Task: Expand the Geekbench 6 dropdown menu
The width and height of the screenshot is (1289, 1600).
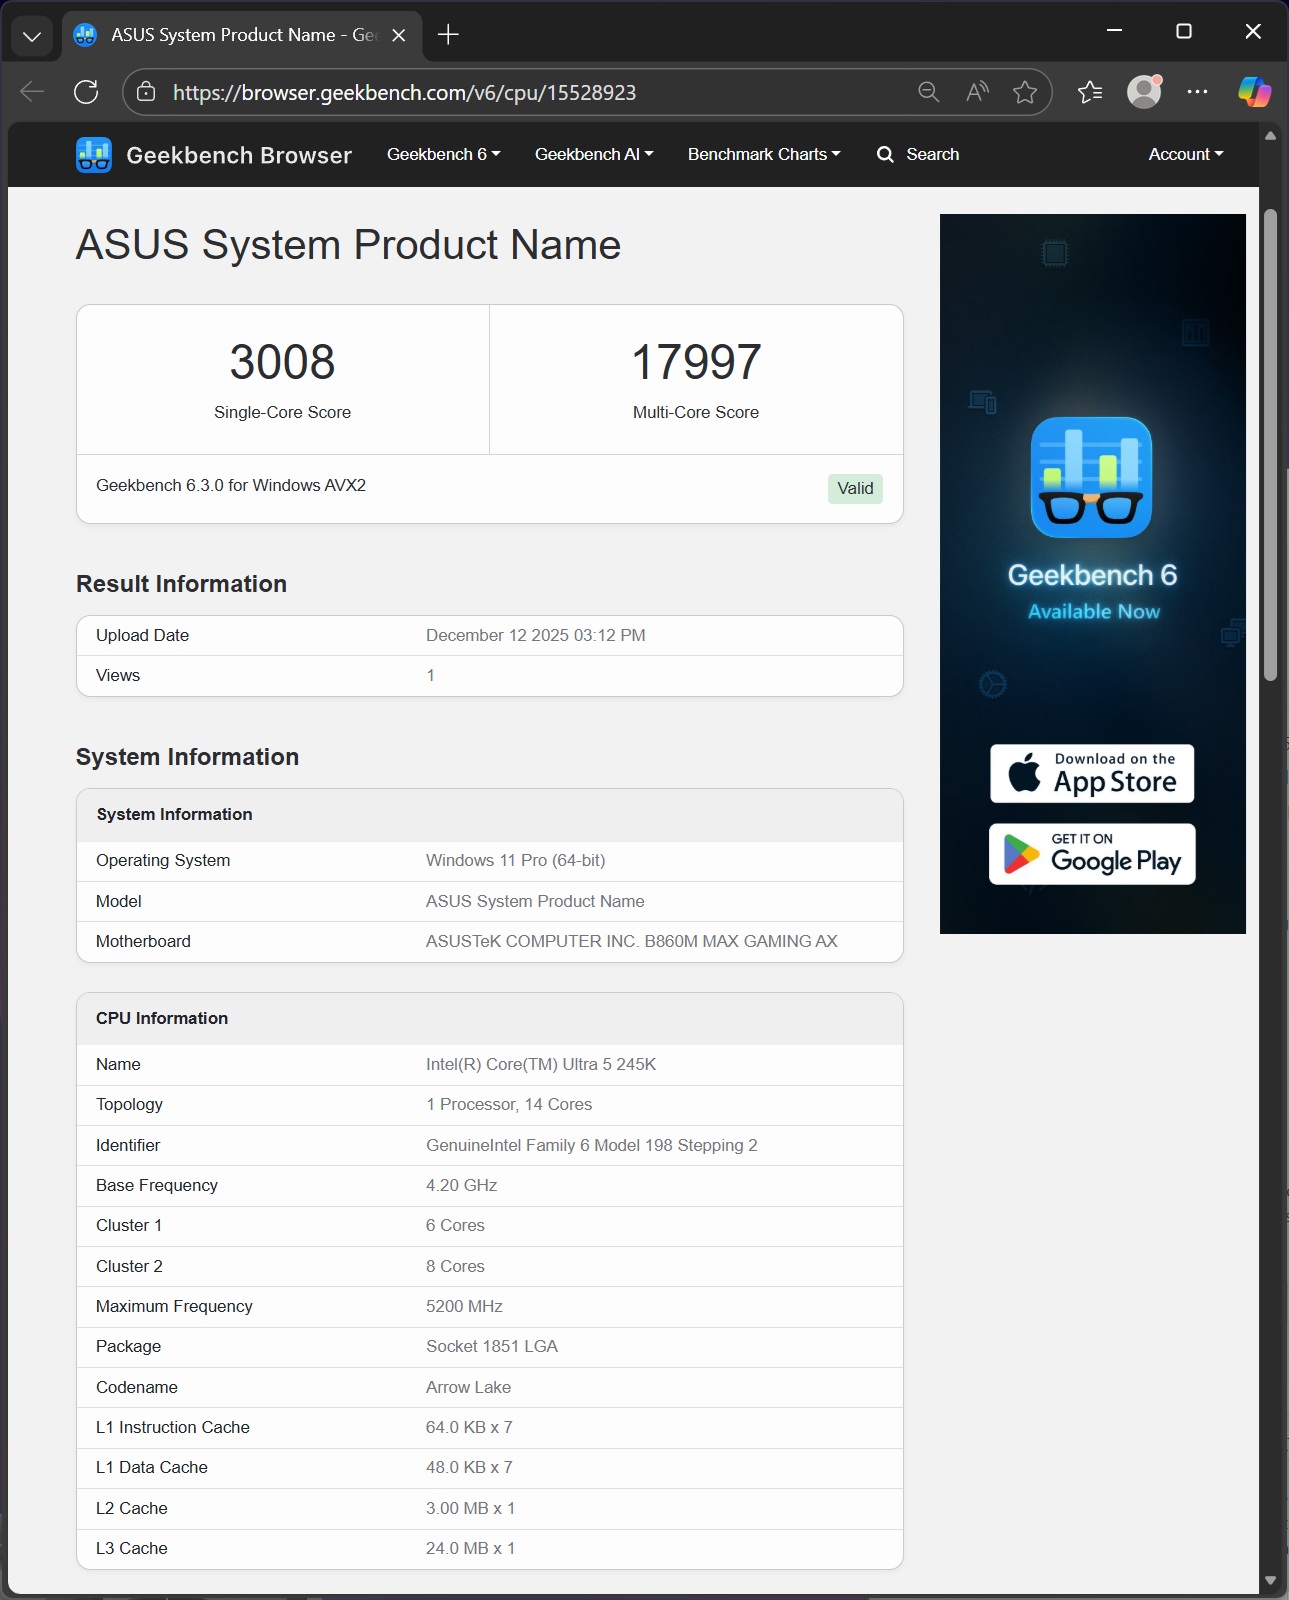Action: 443,154
